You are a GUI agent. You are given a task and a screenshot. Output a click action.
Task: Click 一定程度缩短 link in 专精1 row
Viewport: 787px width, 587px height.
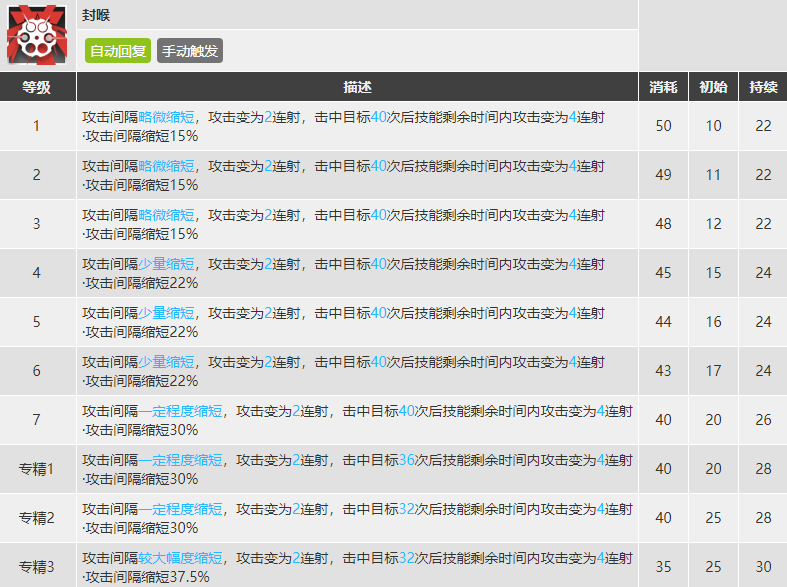[180, 460]
